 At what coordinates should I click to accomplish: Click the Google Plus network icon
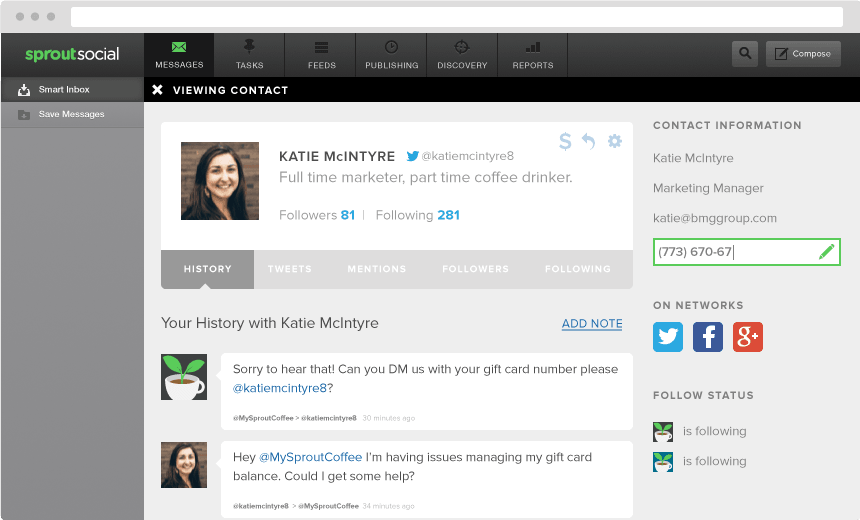(748, 337)
